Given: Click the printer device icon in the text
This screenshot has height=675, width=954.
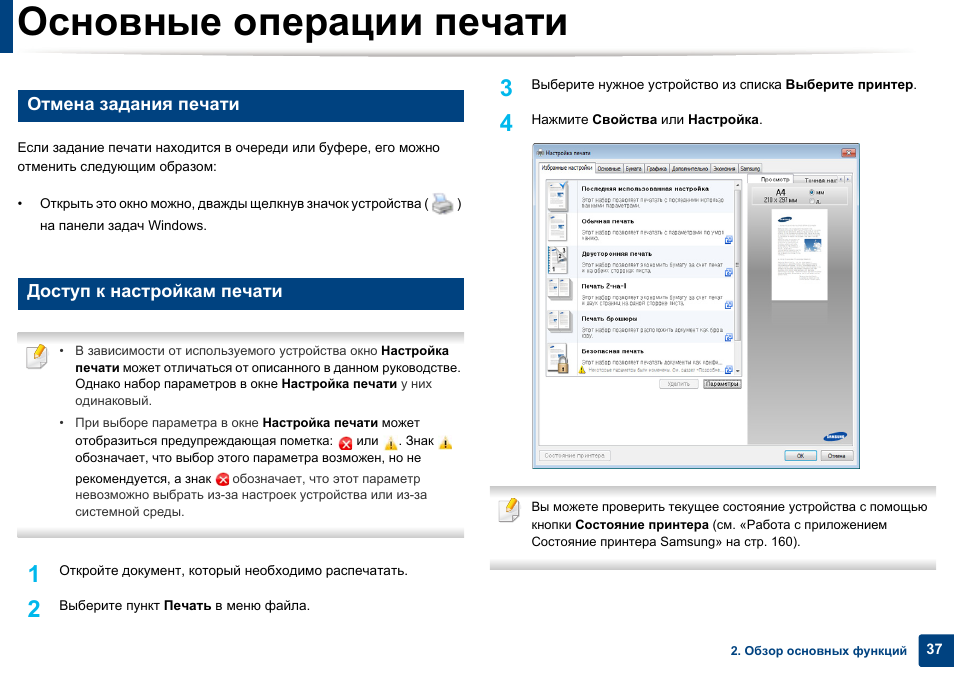Looking at the screenshot, I should coord(443,205).
